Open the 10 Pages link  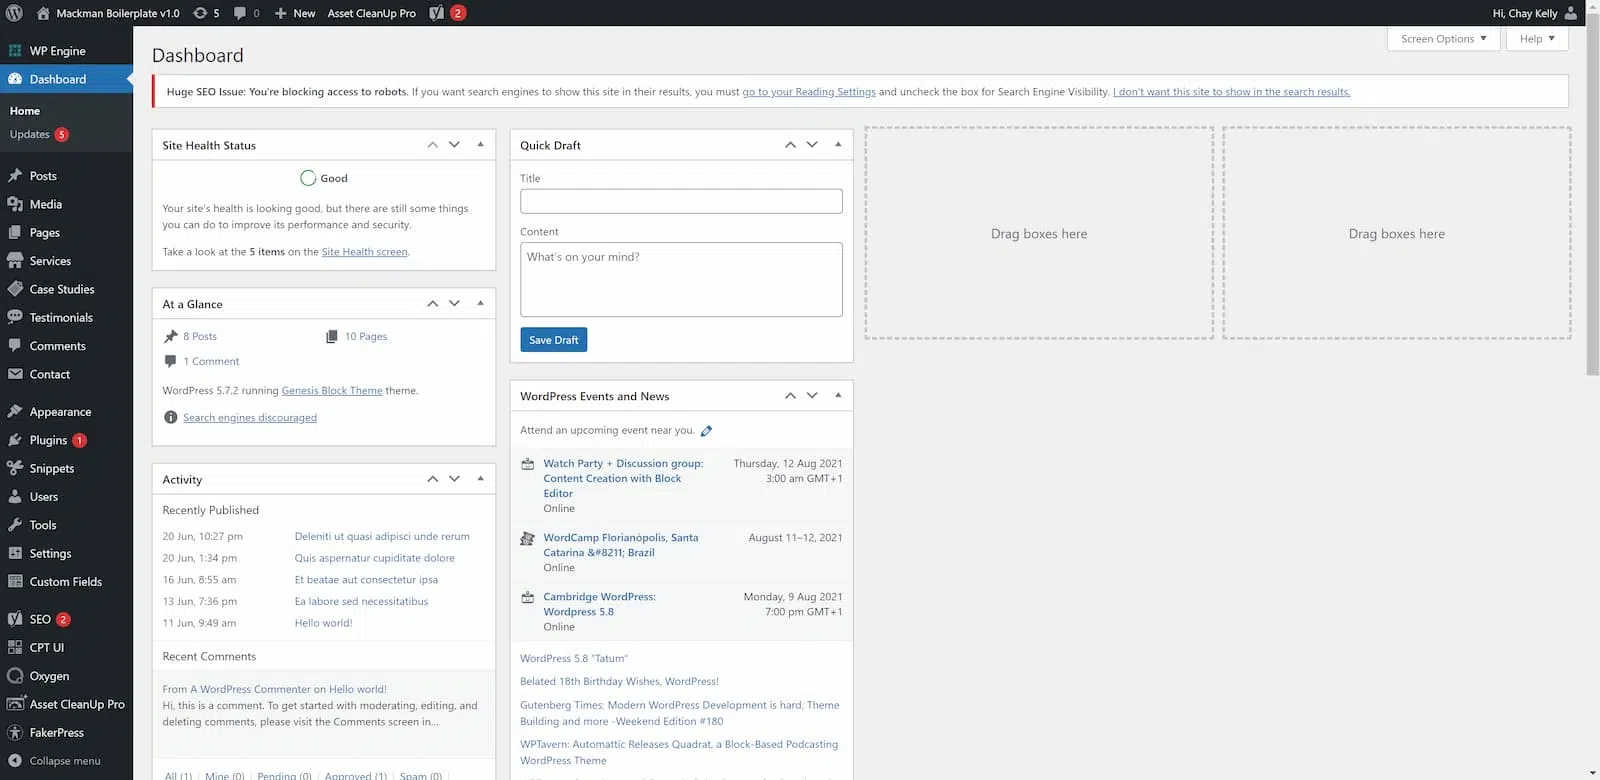(366, 337)
